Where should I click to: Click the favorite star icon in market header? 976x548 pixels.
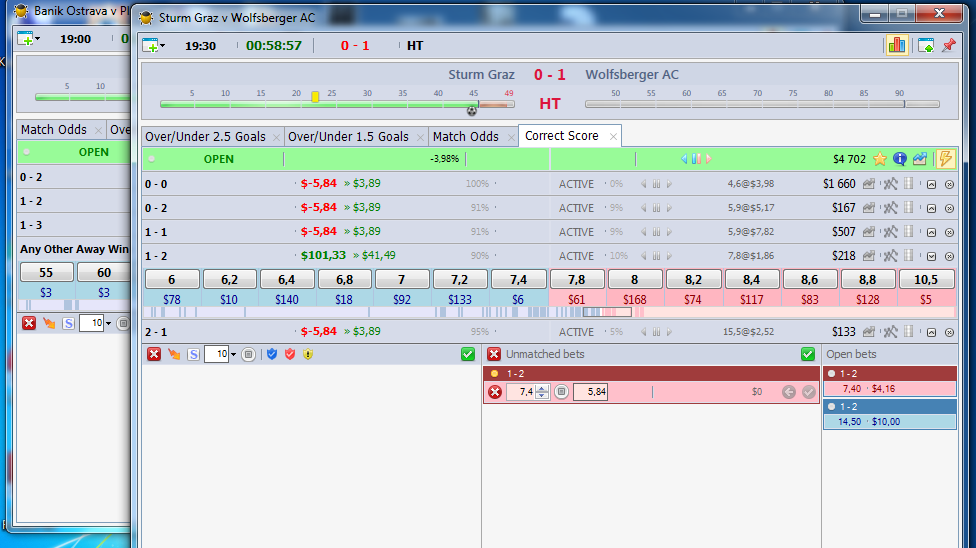(880, 159)
